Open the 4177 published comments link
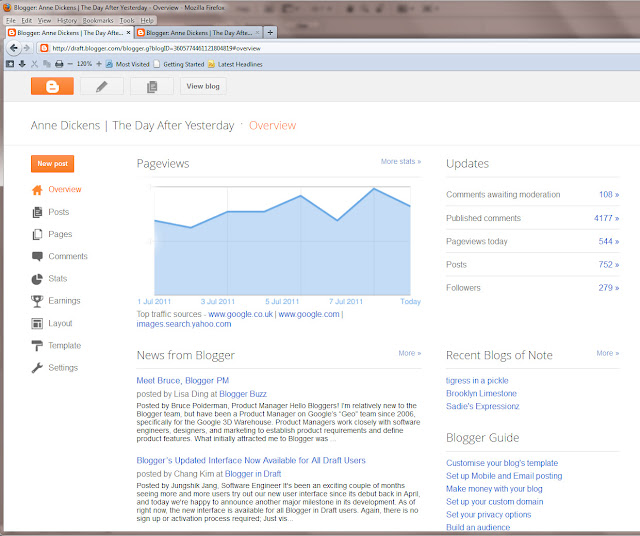640x536 pixels. click(607, 218)
